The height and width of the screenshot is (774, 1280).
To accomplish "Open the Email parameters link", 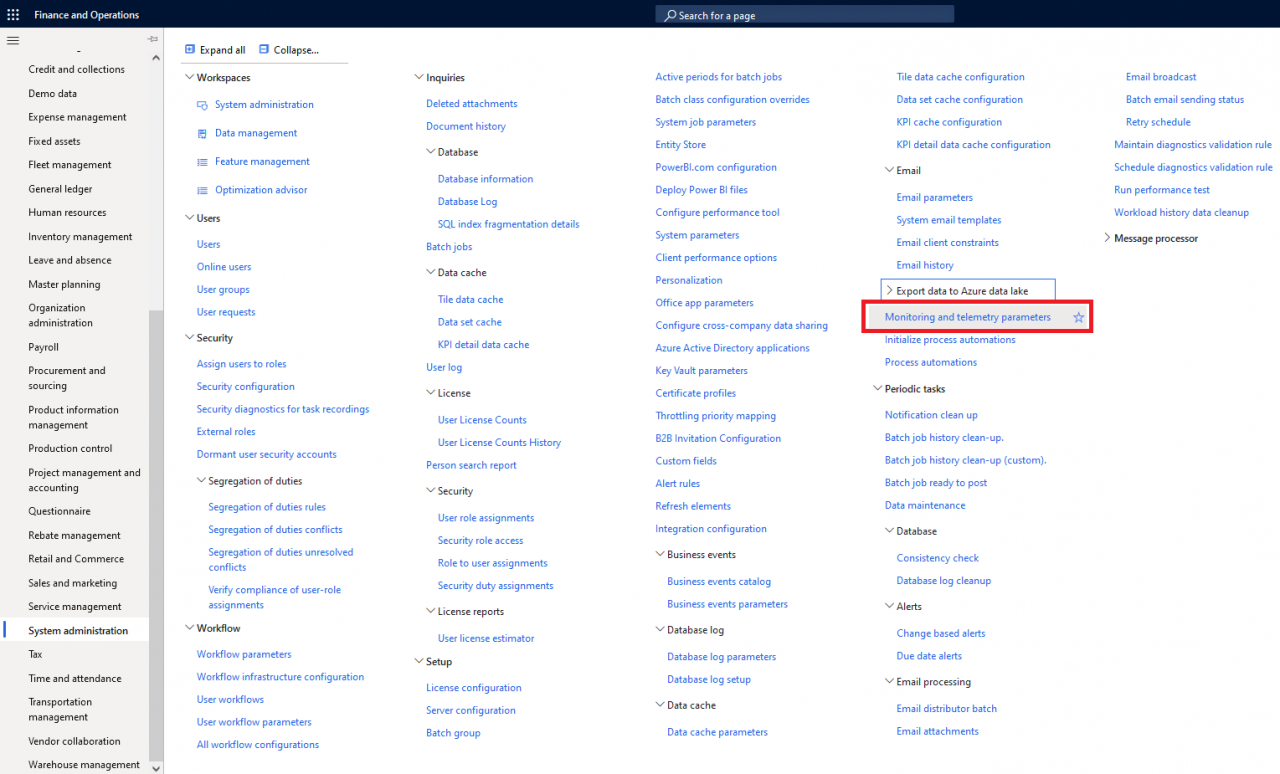I will click(934, 198).
